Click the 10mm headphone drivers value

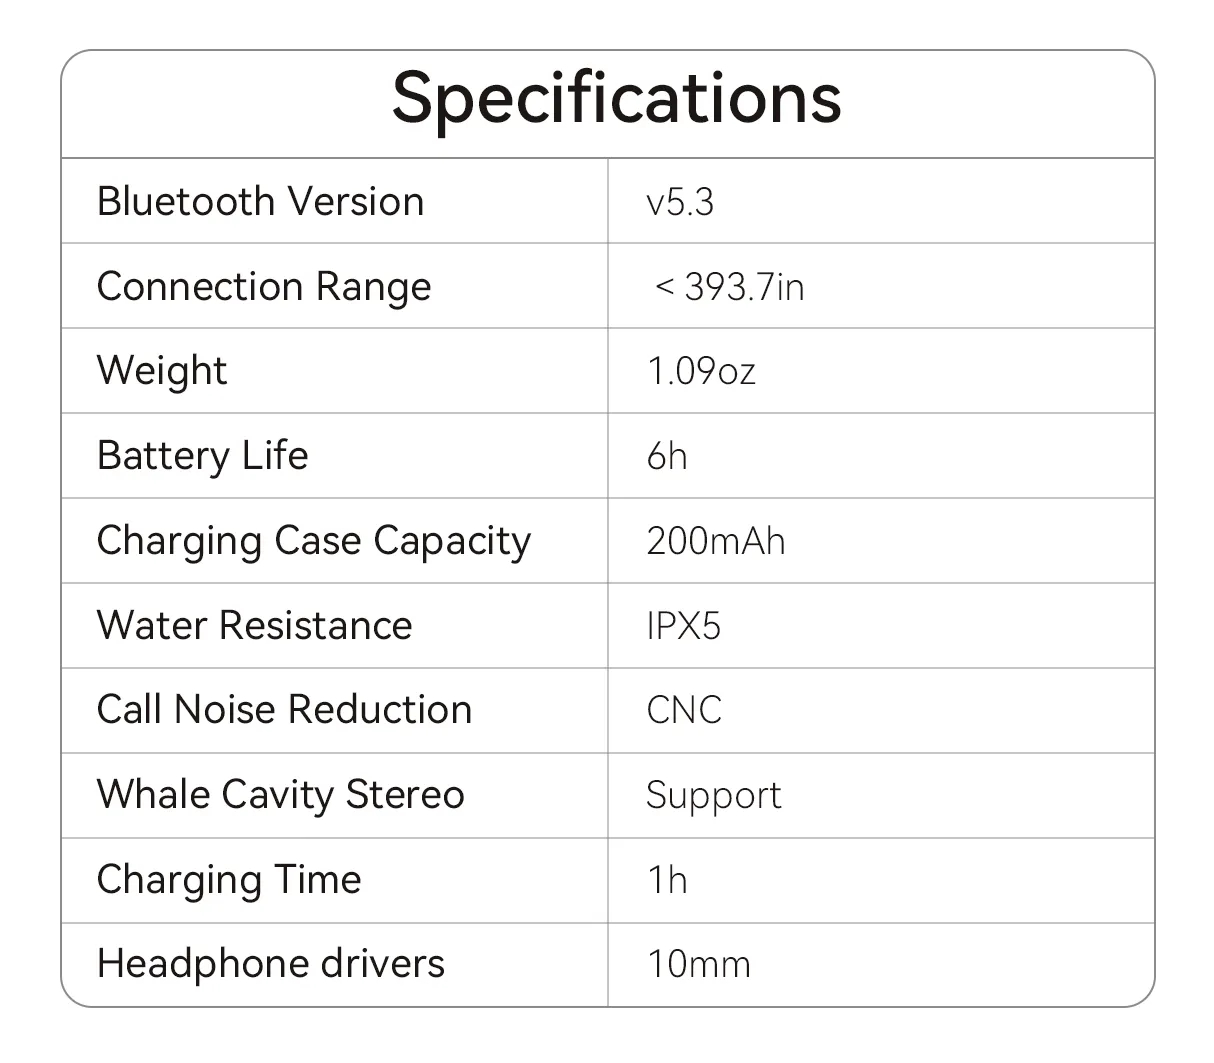698,964
